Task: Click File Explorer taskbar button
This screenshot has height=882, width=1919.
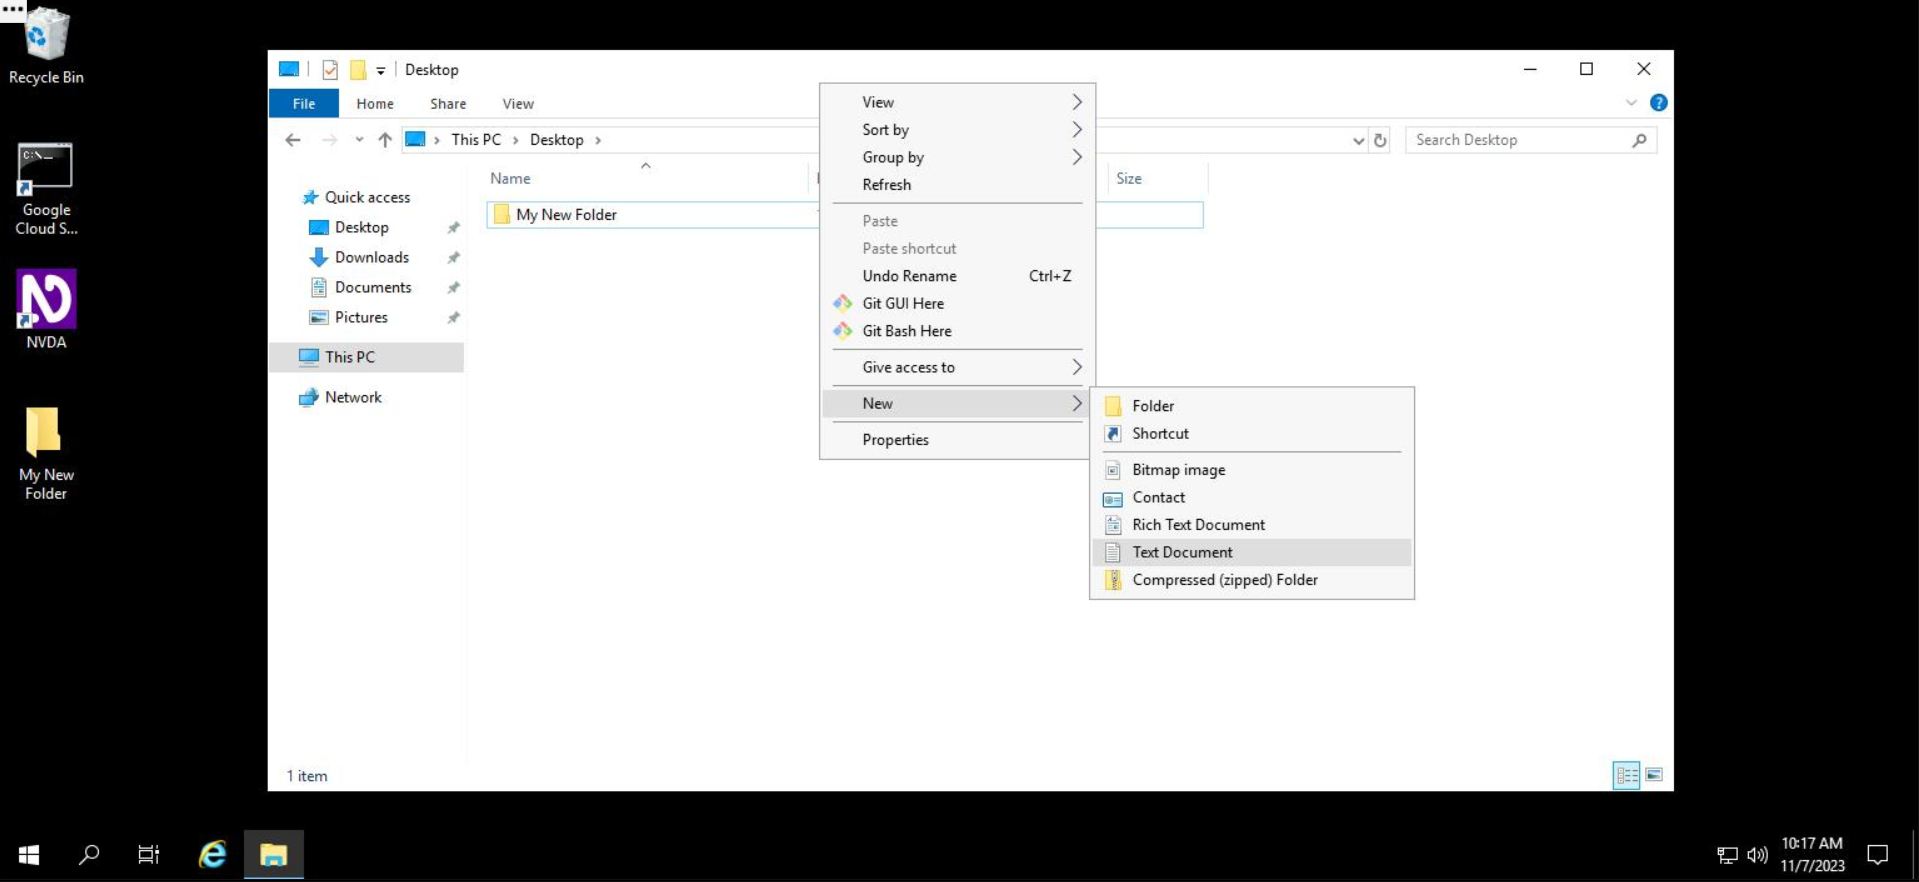Action: (273, 855)
